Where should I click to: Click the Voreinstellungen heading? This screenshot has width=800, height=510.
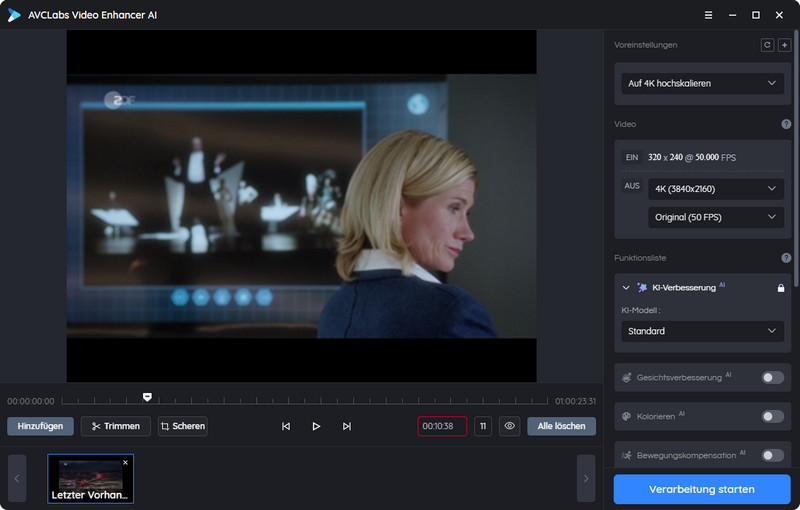tap(645, 45)
